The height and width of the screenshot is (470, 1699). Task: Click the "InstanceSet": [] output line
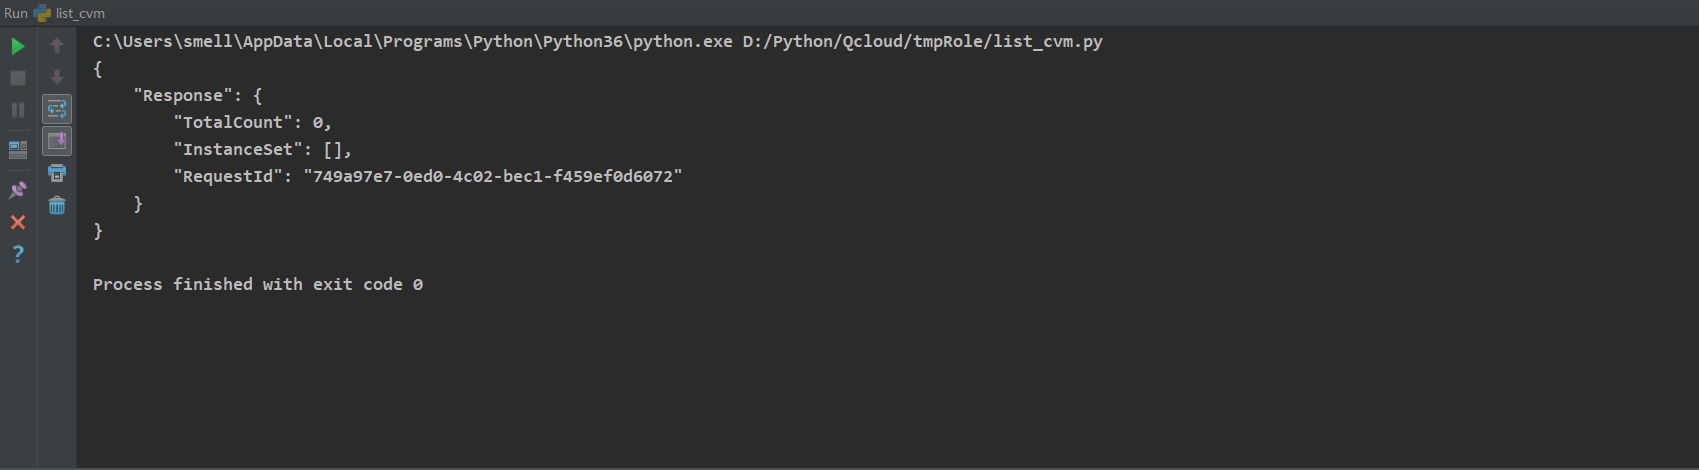point(262,150)
